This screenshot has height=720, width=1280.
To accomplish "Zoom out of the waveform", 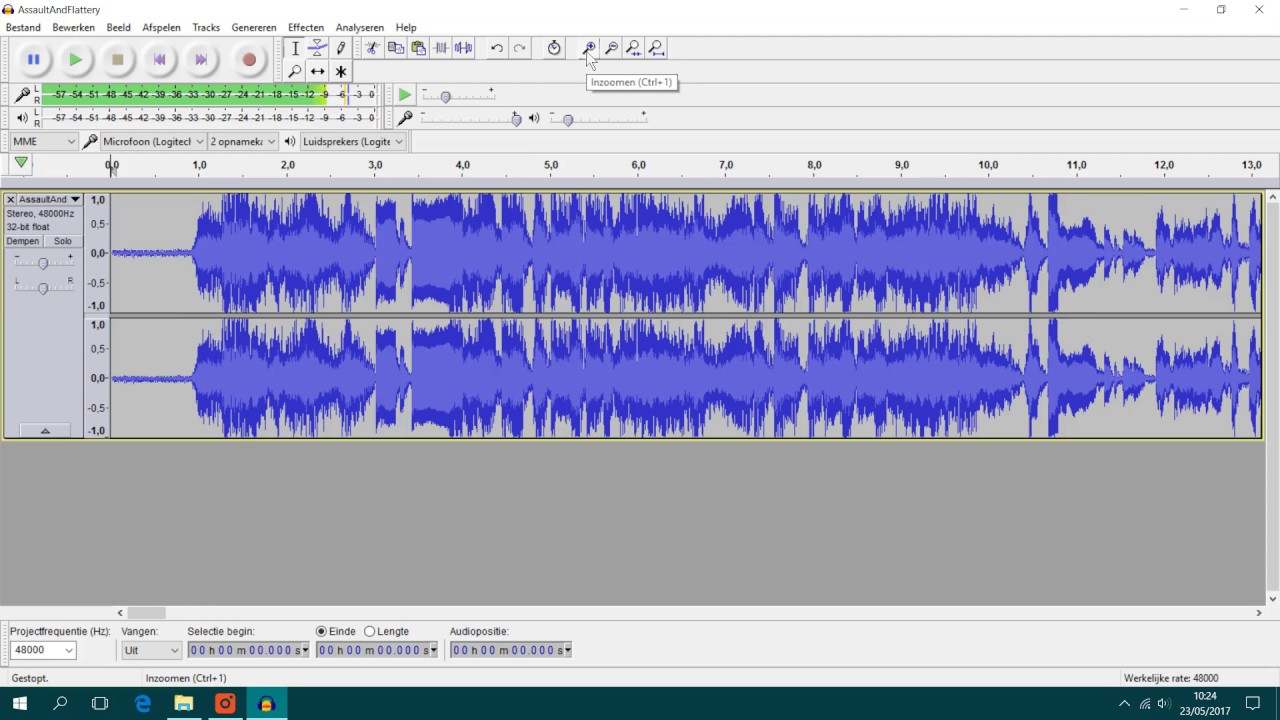I will (611, 48).
